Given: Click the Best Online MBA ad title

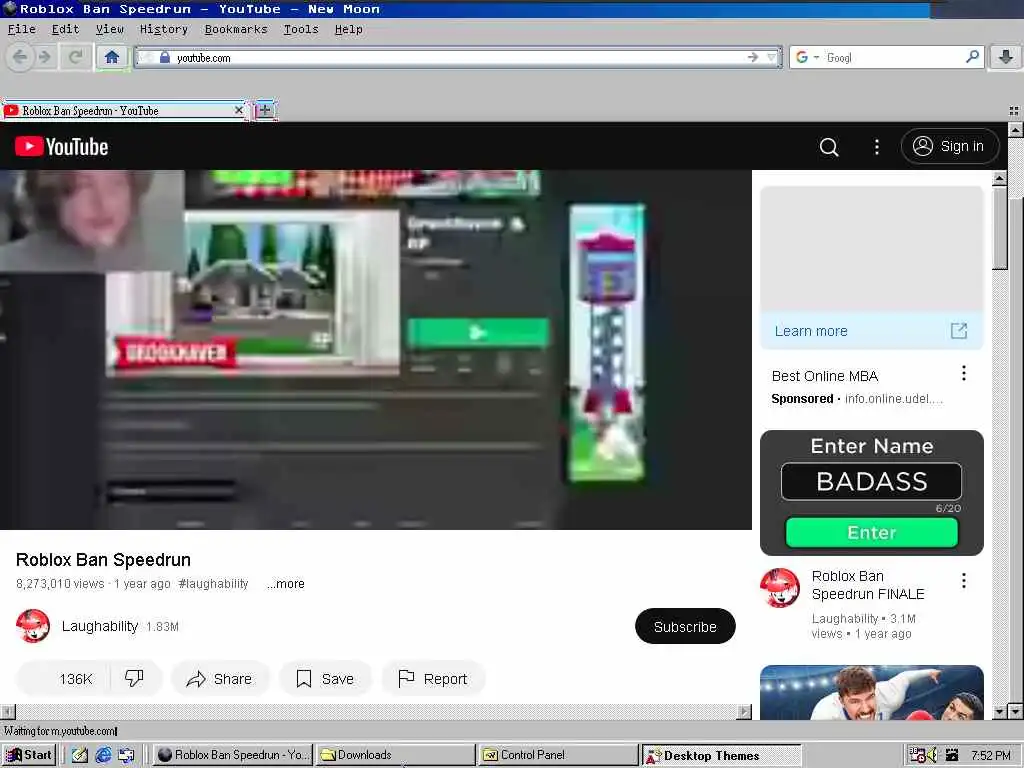Looking at the screenshot, I should point(825,376).
